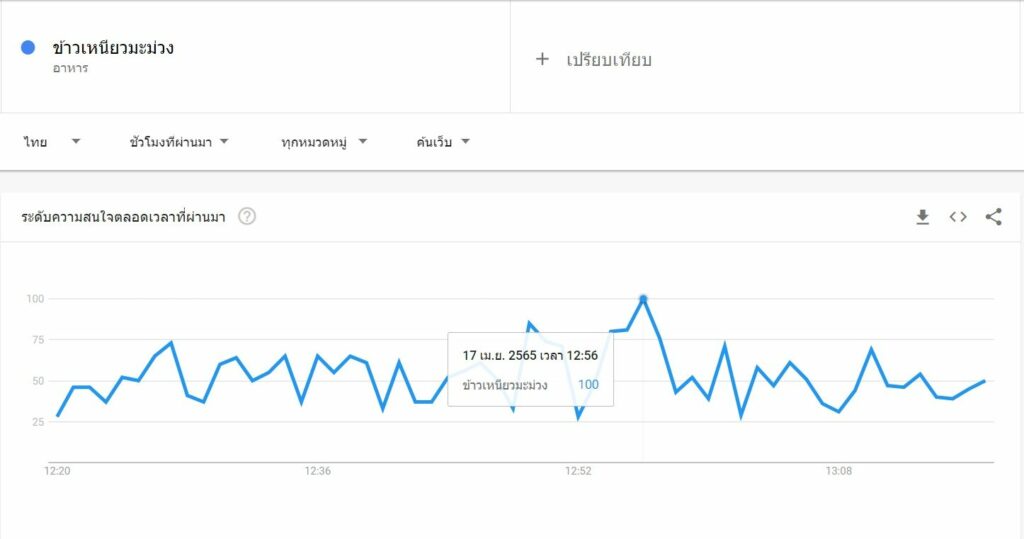The width and height of the screenshot is (1024, 539).
Task: Click the 13:08 axis time label
Action: coord(839,471)
